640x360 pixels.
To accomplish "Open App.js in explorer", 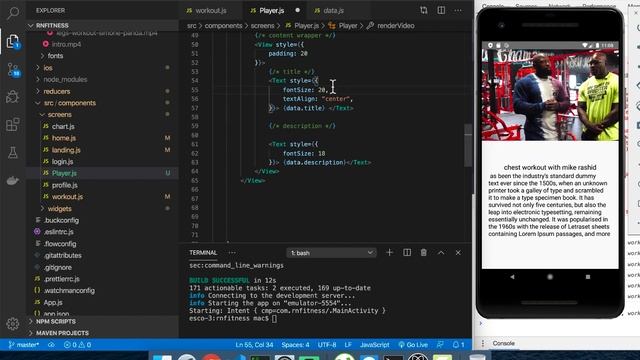I will pos(53,302).
